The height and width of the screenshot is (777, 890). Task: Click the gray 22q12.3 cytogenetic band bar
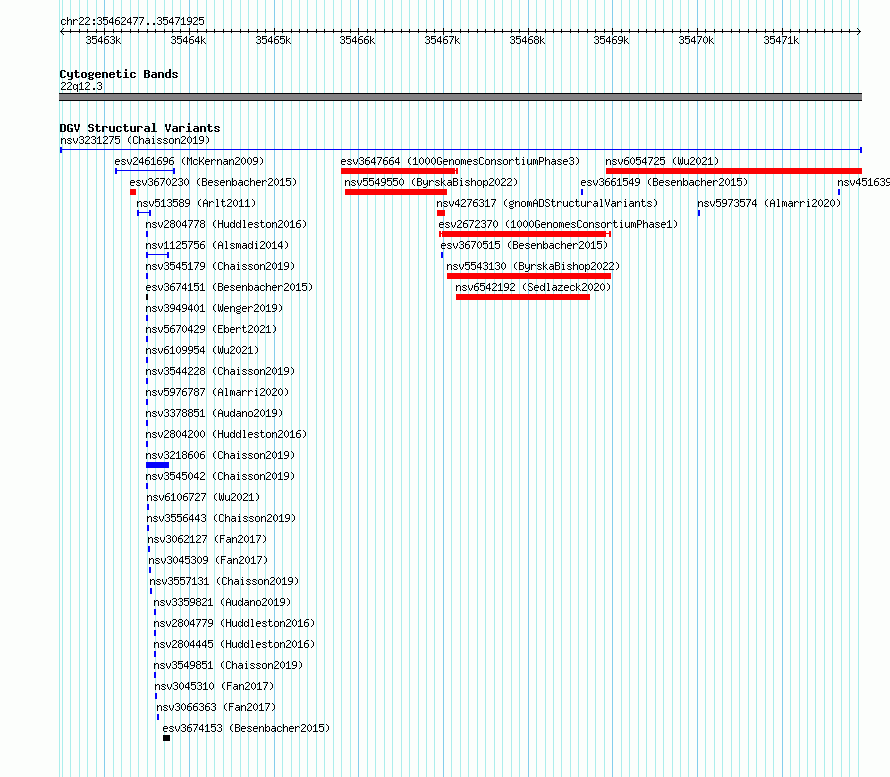pos(460,97)
